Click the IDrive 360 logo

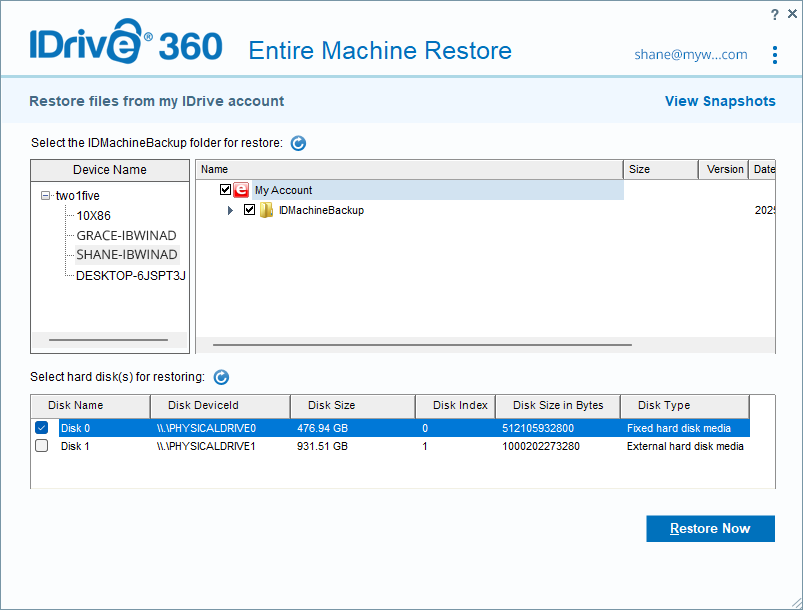tap(126, 47)
